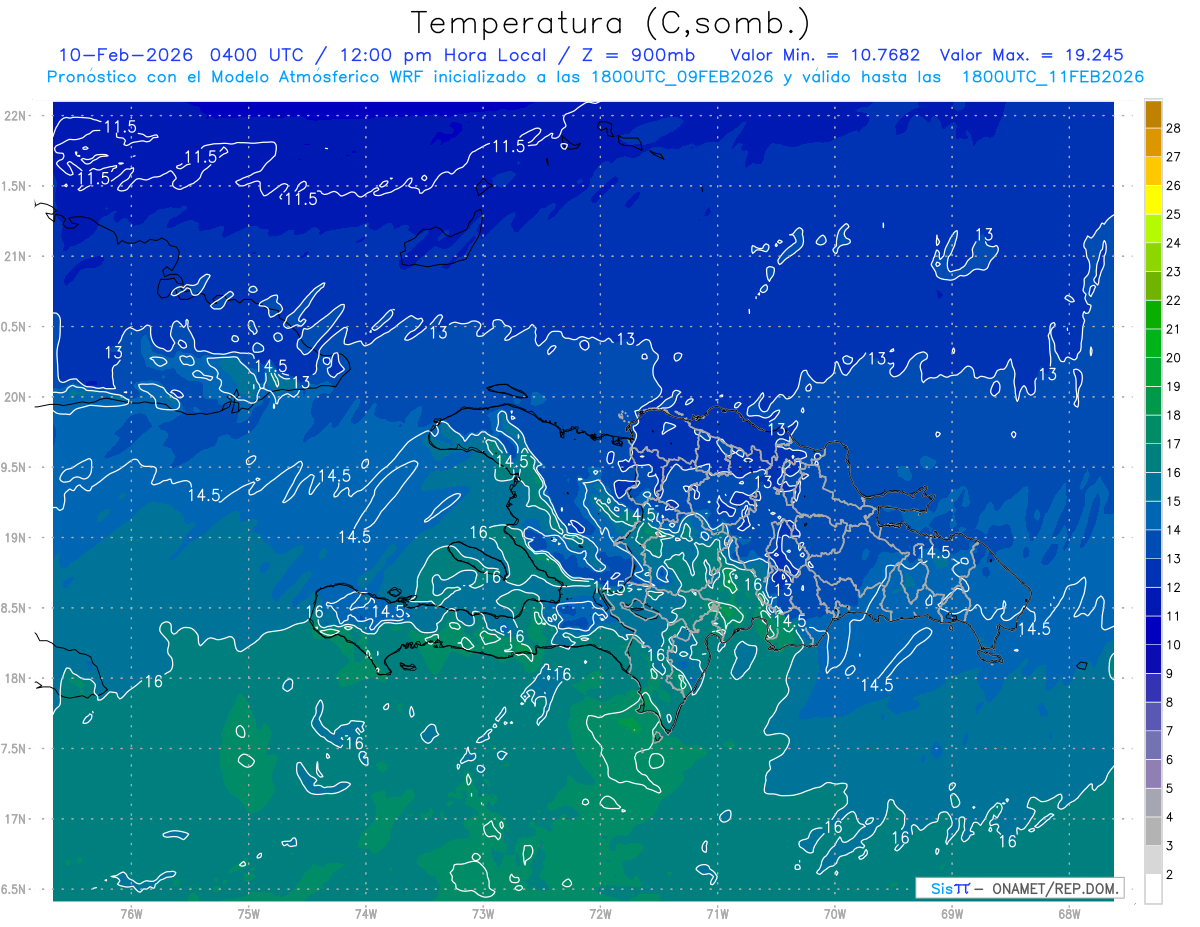Image resolution: width=1200 pixels, height=927 pixels.
Task: Click the 21N latitude axis label
Action: coord(15,256)
